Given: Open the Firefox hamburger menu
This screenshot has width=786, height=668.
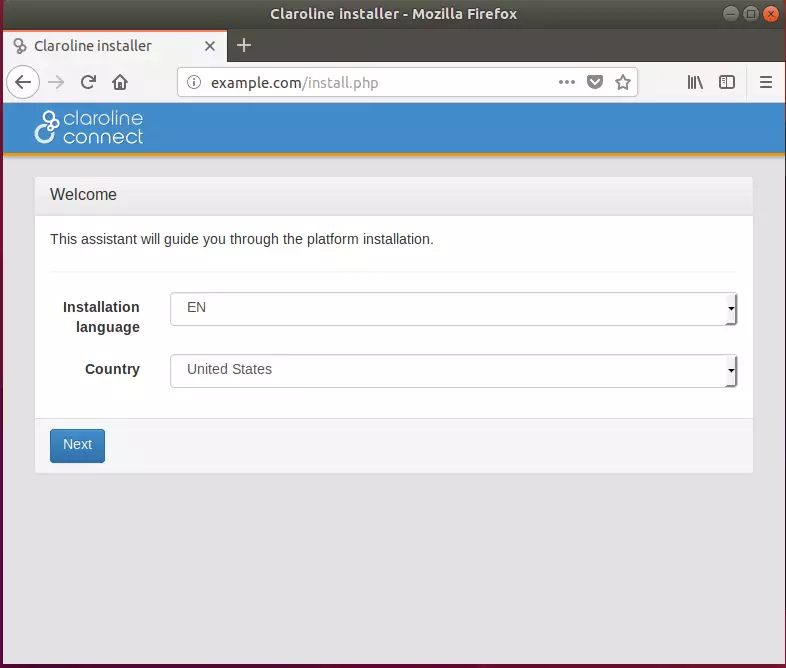Looking at the screenshot, I should coord(765,82).
